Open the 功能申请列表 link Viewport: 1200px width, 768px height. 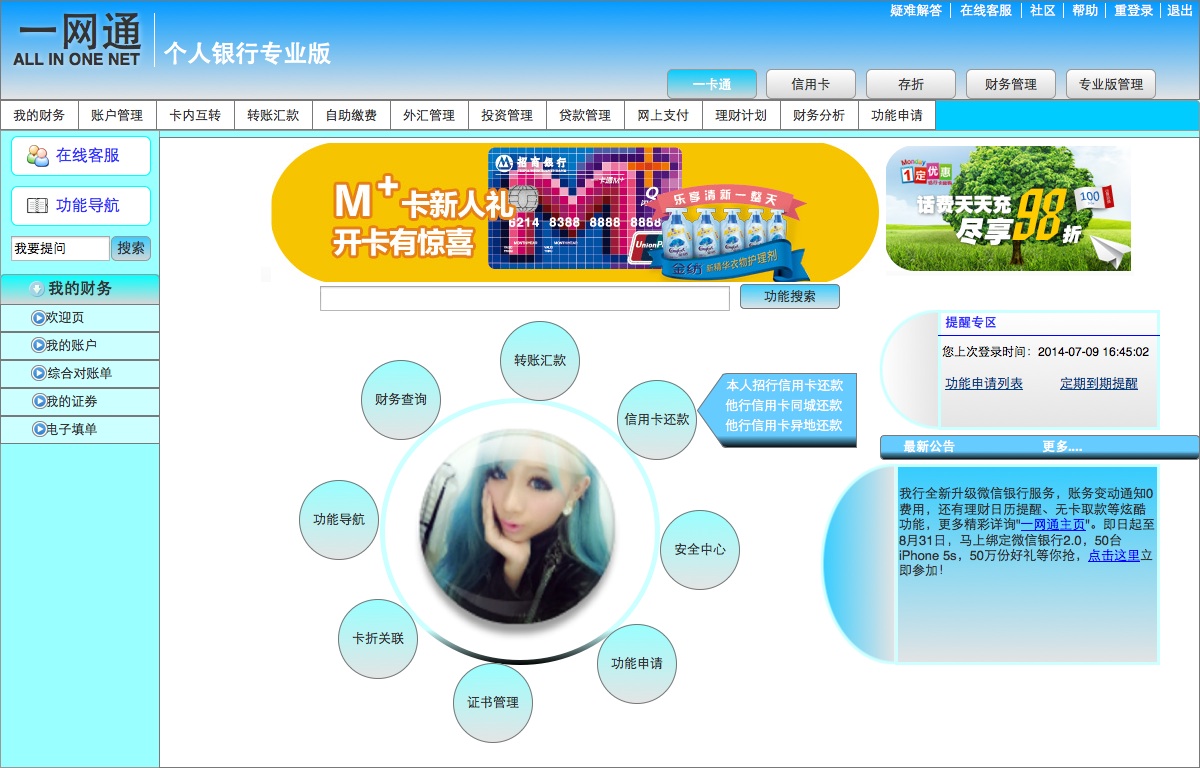tap(984, 383)
